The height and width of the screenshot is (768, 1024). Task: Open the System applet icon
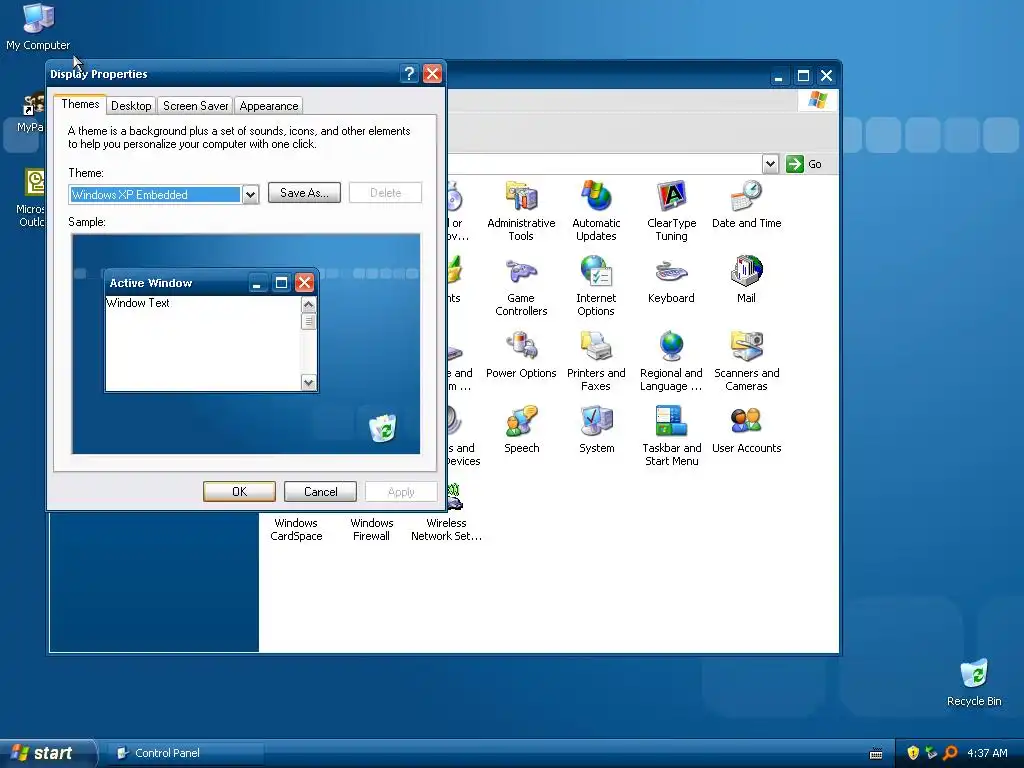pos(596,429)
